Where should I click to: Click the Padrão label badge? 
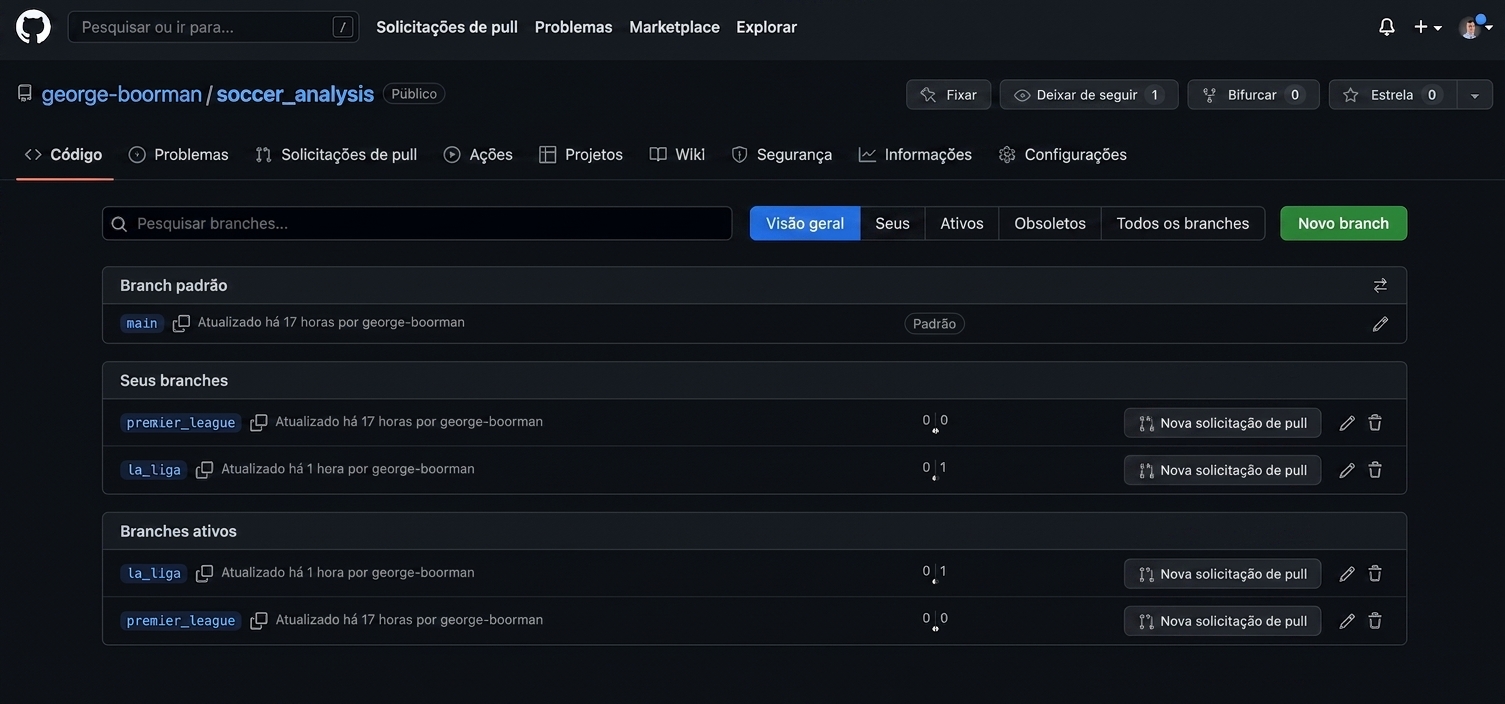(x=935, y=324)
